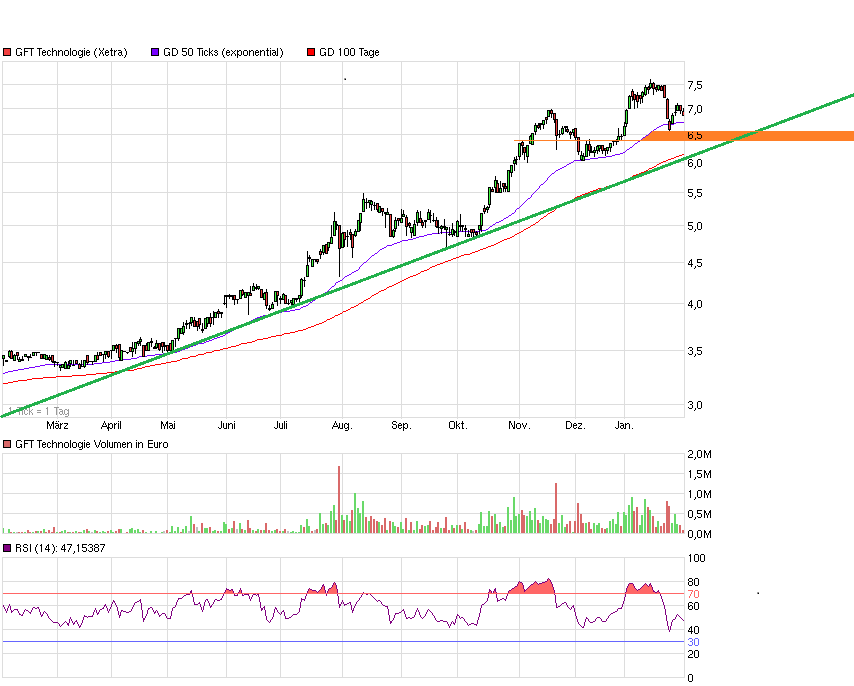The width and height of the screenshot is (854, 686).
Task: Click the purple RSI legend square
Action: click(x=8, y=548)
